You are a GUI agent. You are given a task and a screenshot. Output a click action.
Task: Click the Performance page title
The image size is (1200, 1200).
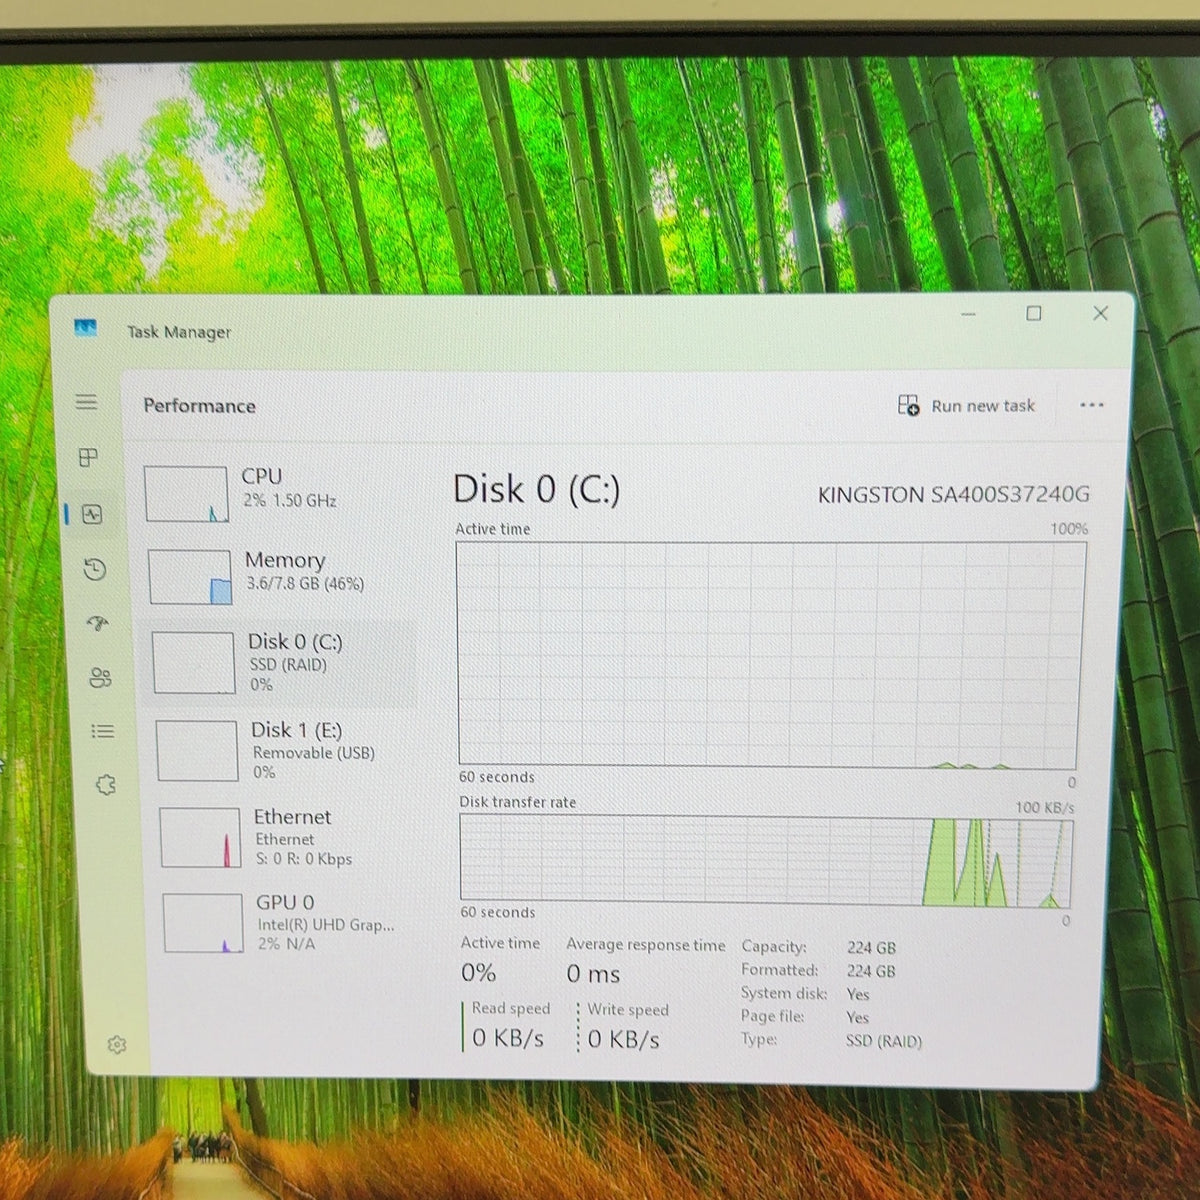199,405
